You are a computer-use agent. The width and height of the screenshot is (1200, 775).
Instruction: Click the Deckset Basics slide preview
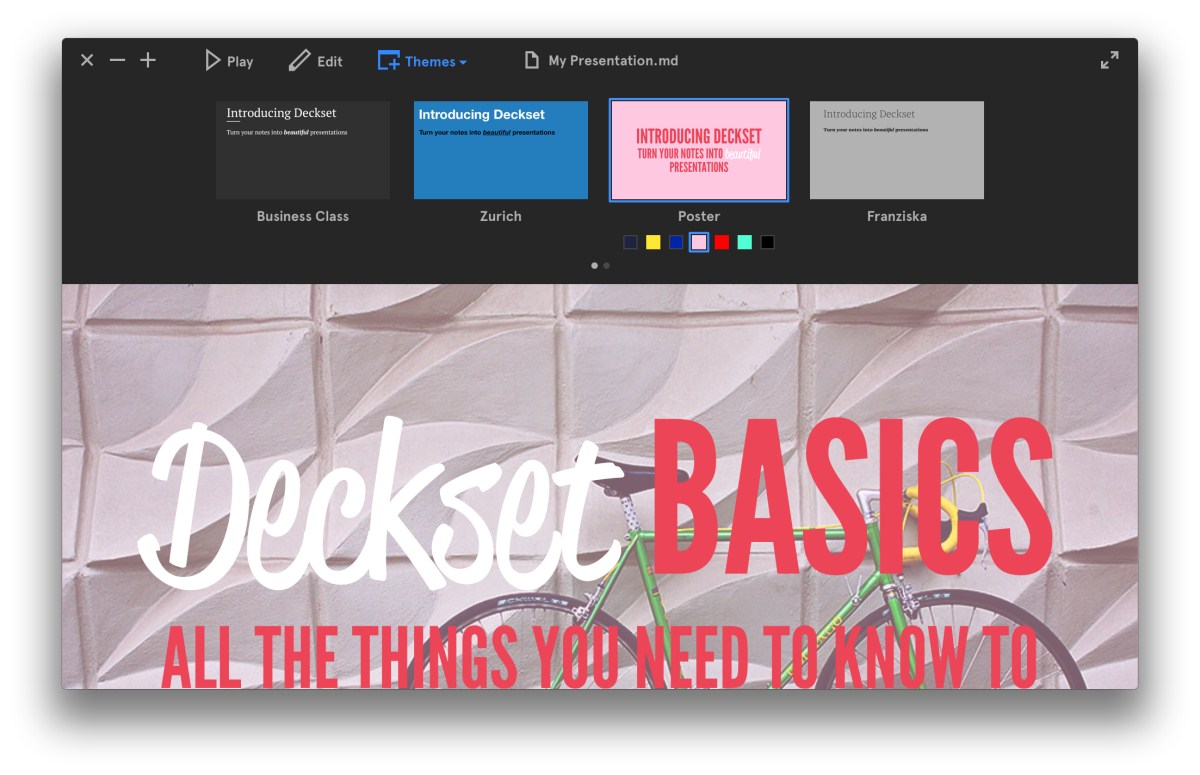point(600,486)
